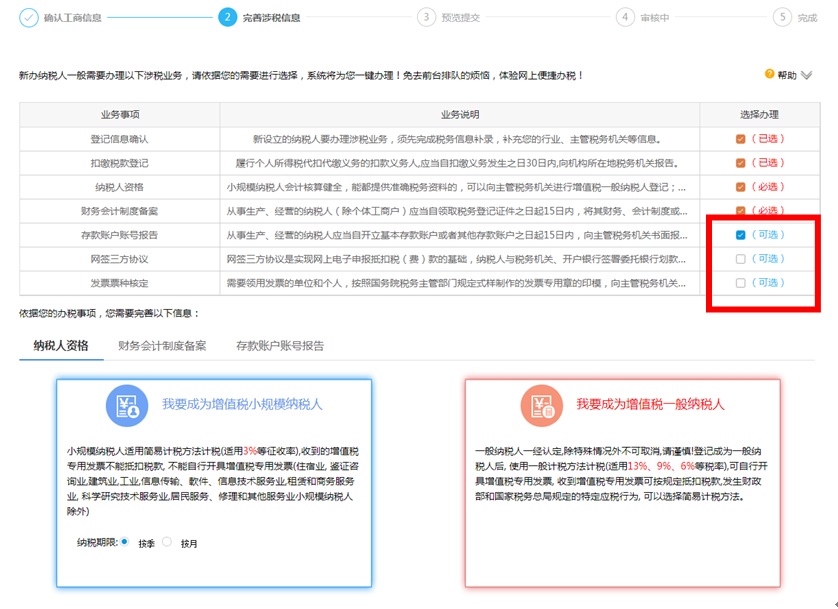This screenshot has height=609, width=838.
Task: Click the step 1 checkmark icon
Action: 28,17
